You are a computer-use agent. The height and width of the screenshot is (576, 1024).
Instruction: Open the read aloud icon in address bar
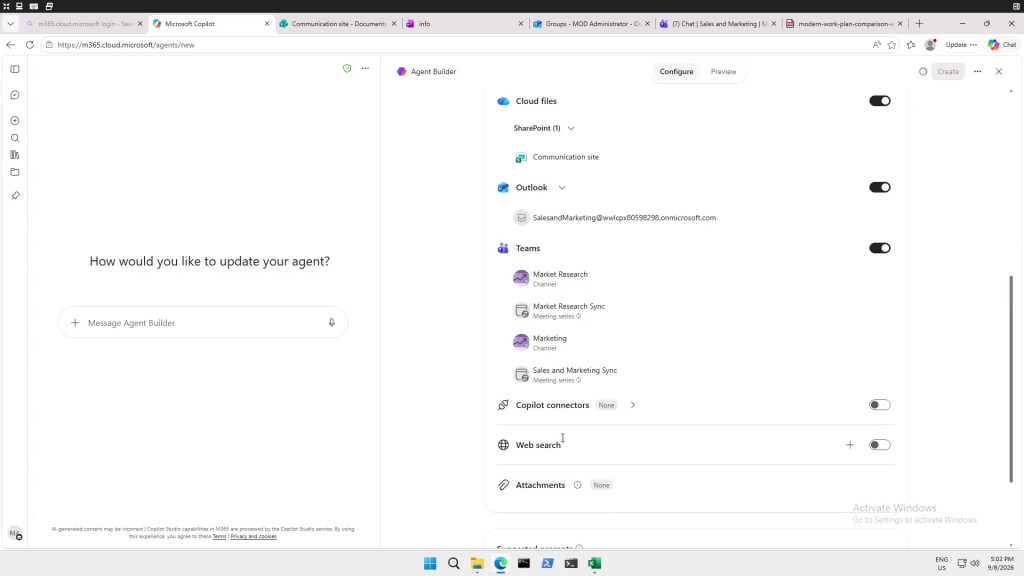876,45
